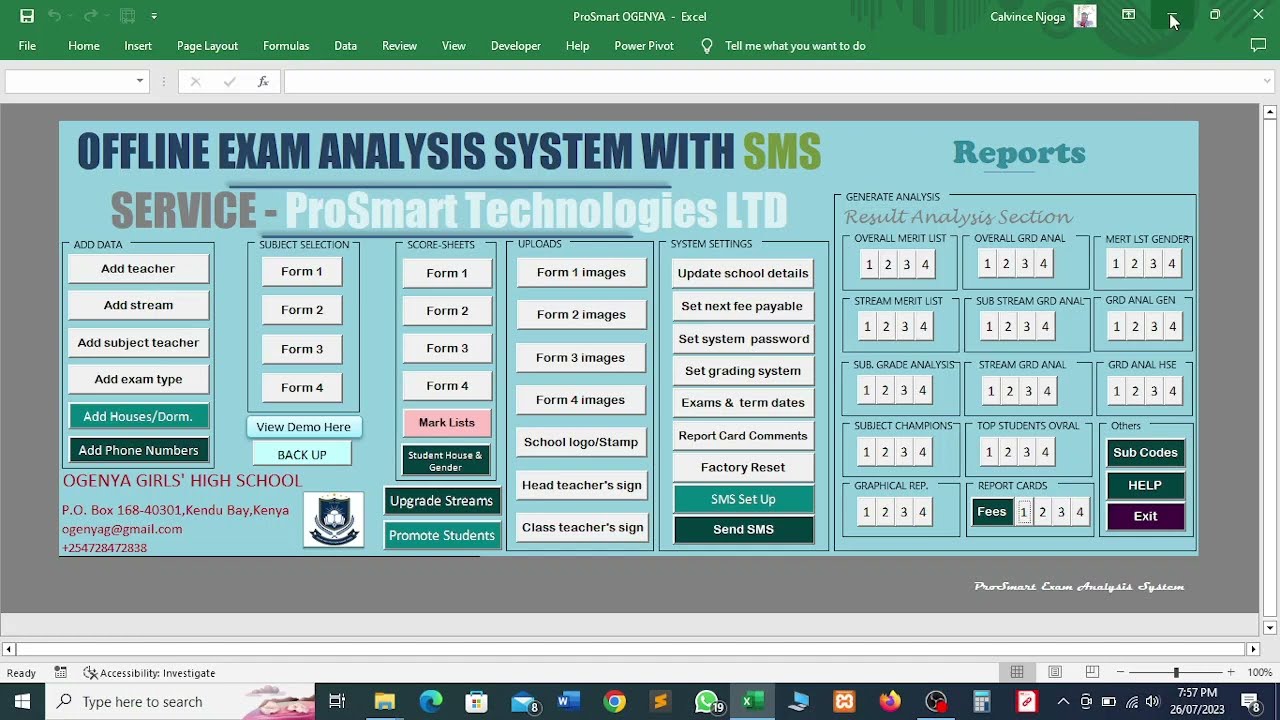Open Task View on the taskbar
The width and height of the screenshot is (1280, 720).
coord(337,702)
